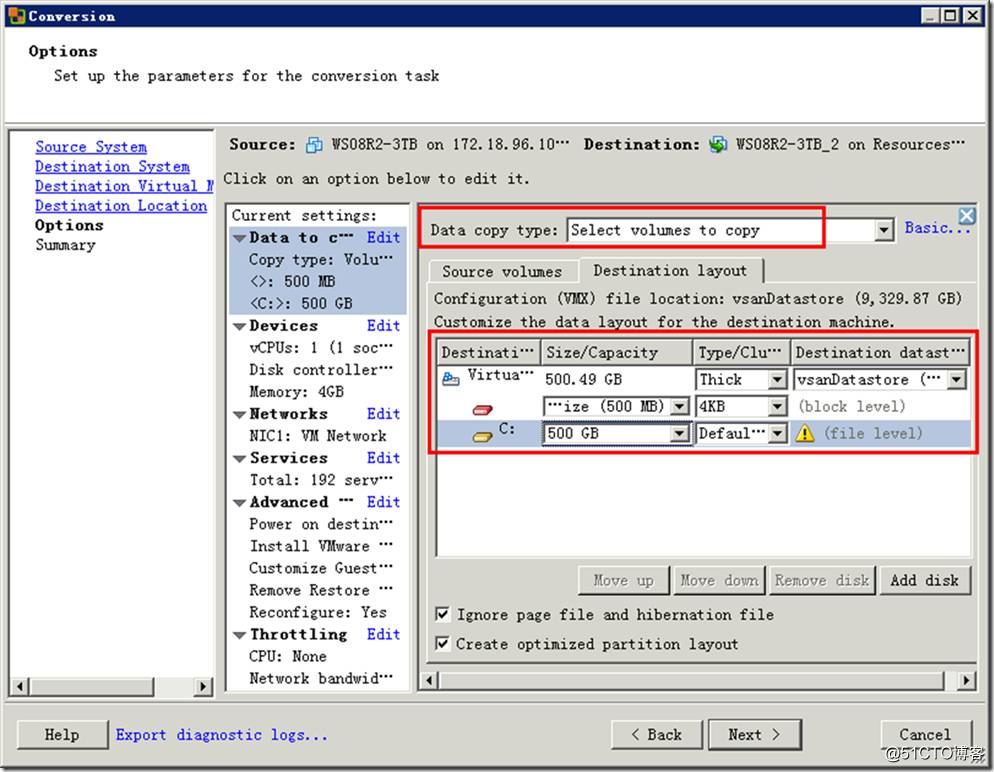994x772 pixels.
Task: Click the yellow C: volume icon
Action: click(483, 435)
